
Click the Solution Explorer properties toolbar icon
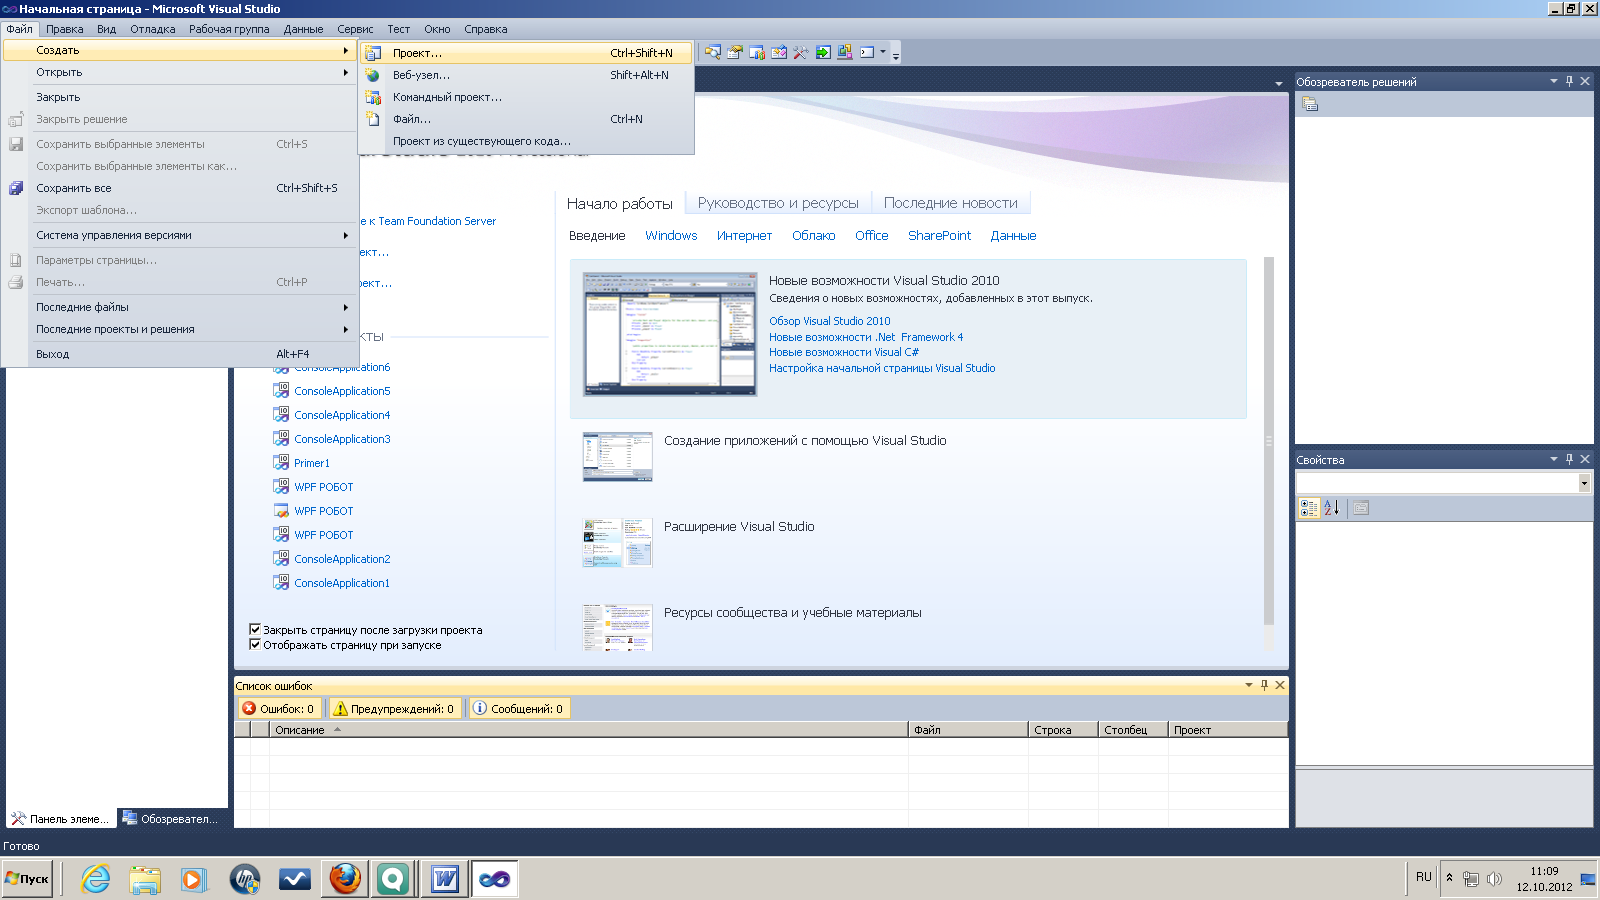point(1310,104)
